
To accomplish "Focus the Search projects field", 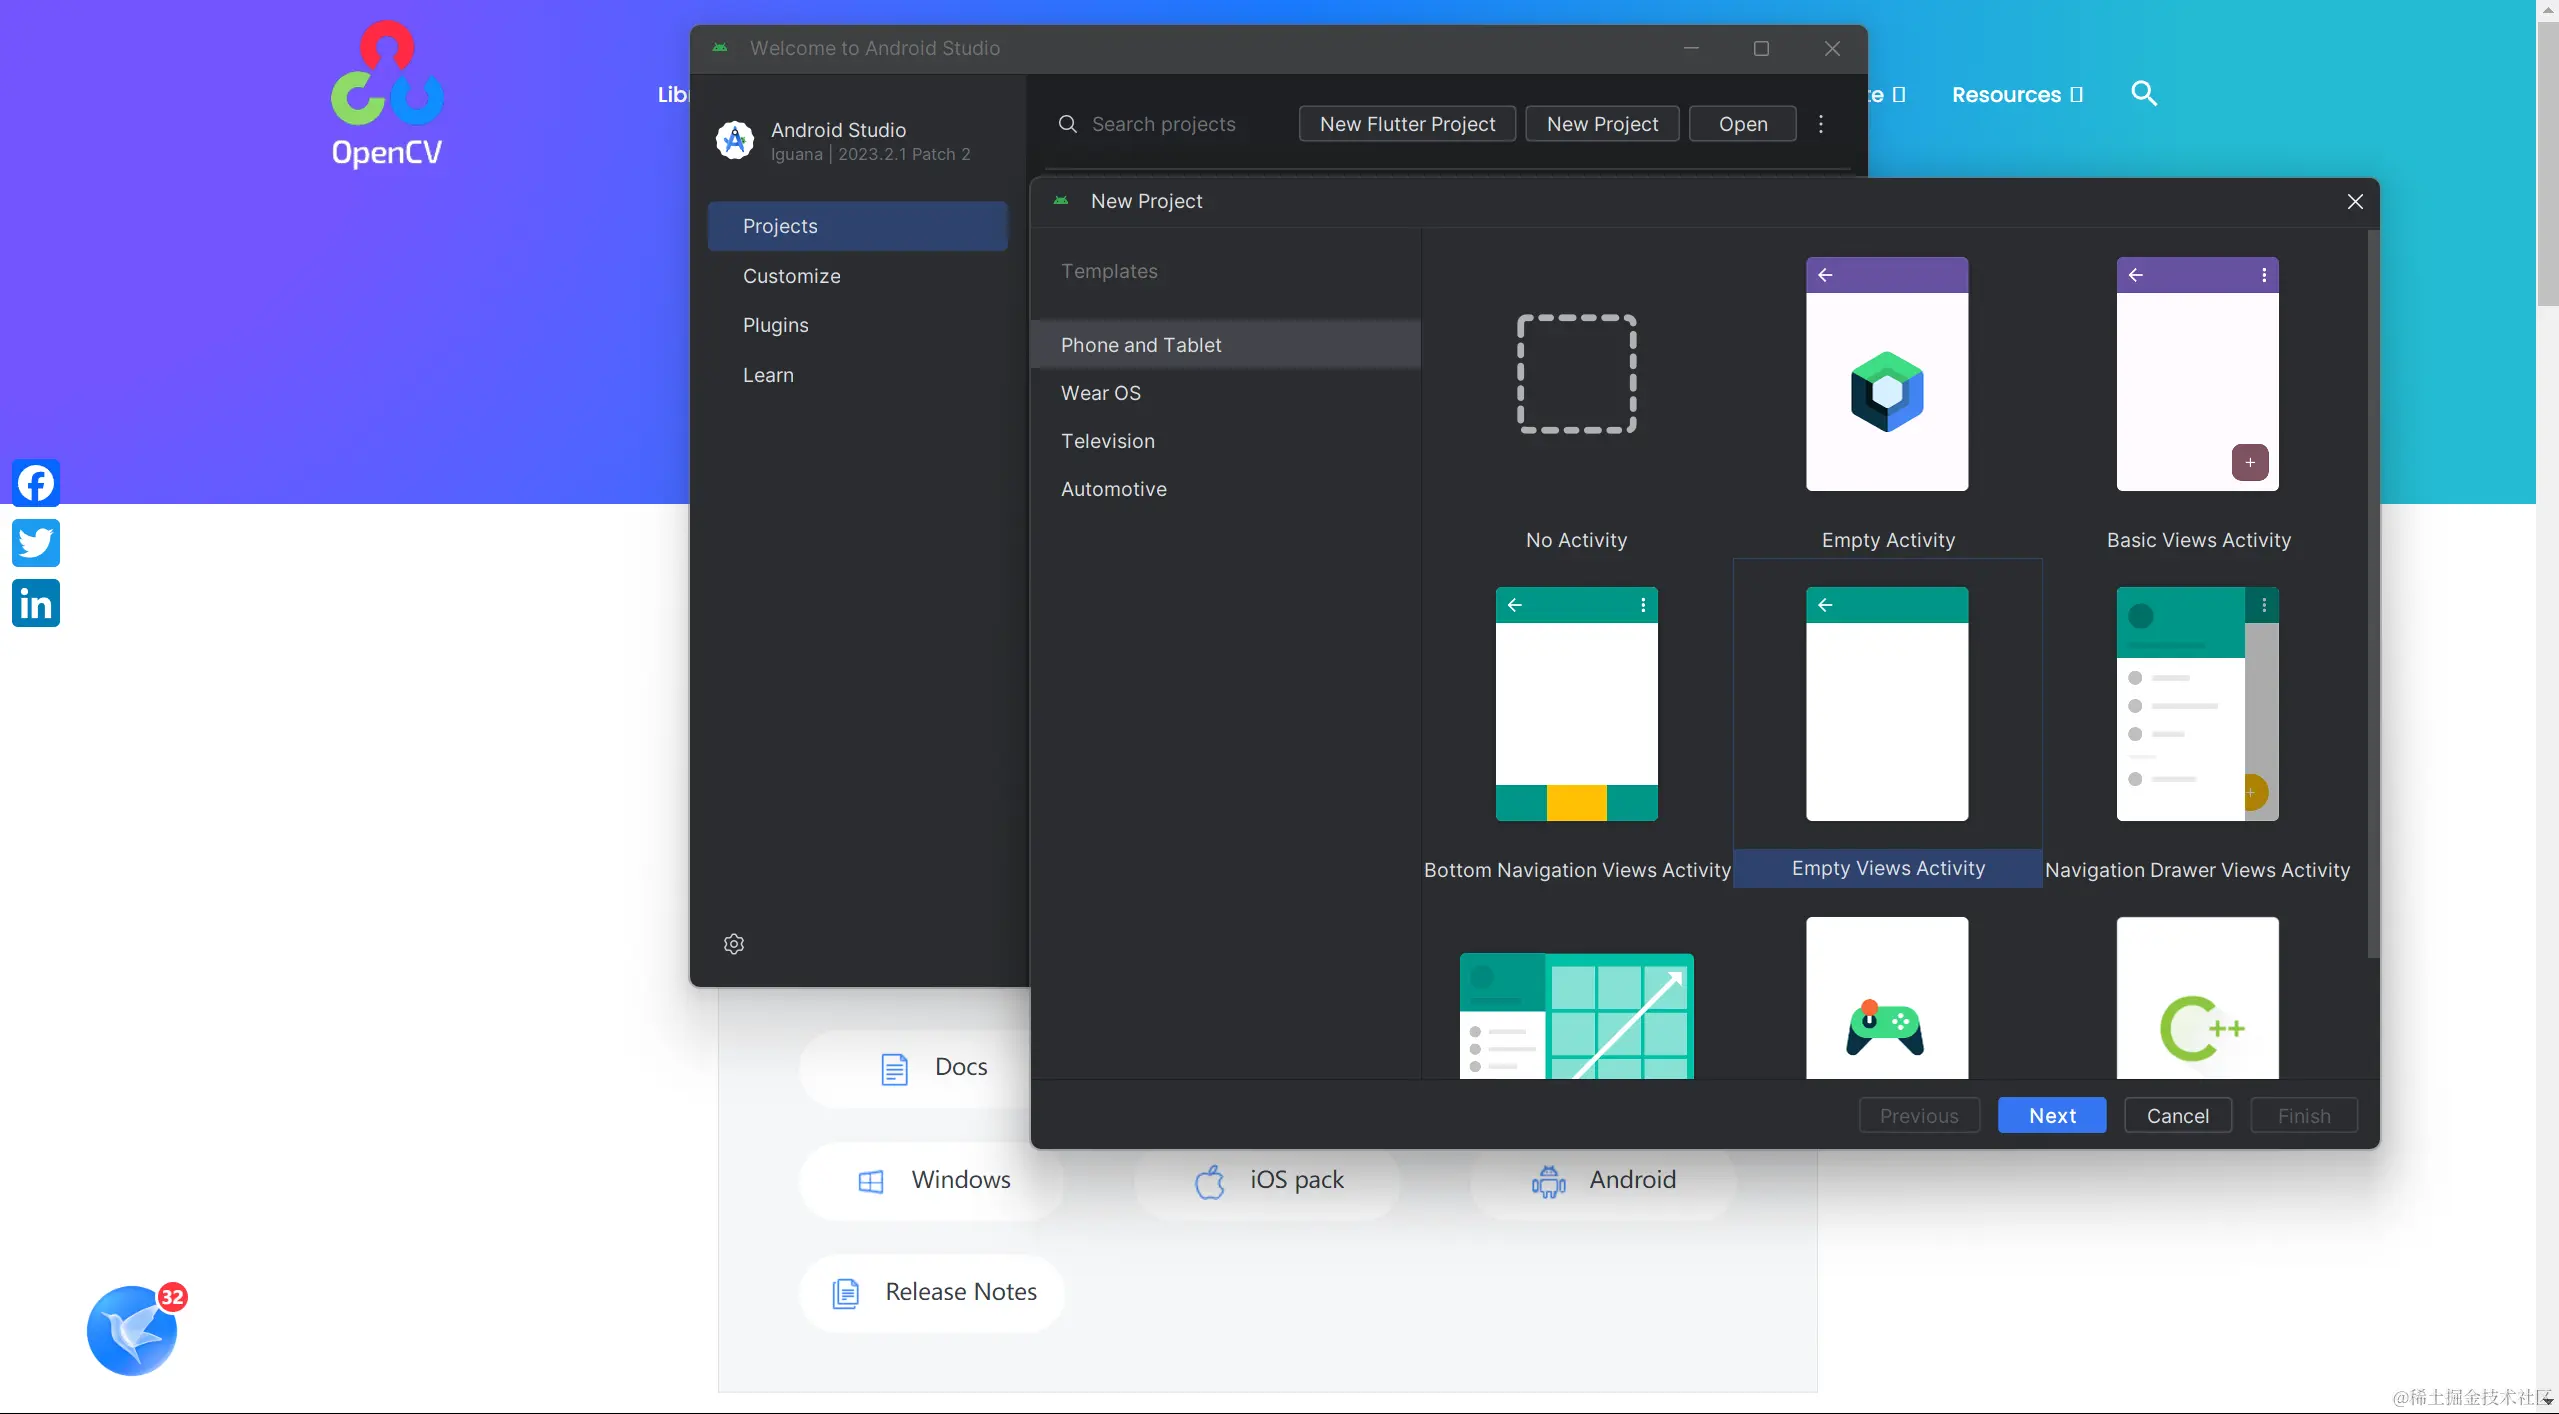I will tap(1165, 124).
